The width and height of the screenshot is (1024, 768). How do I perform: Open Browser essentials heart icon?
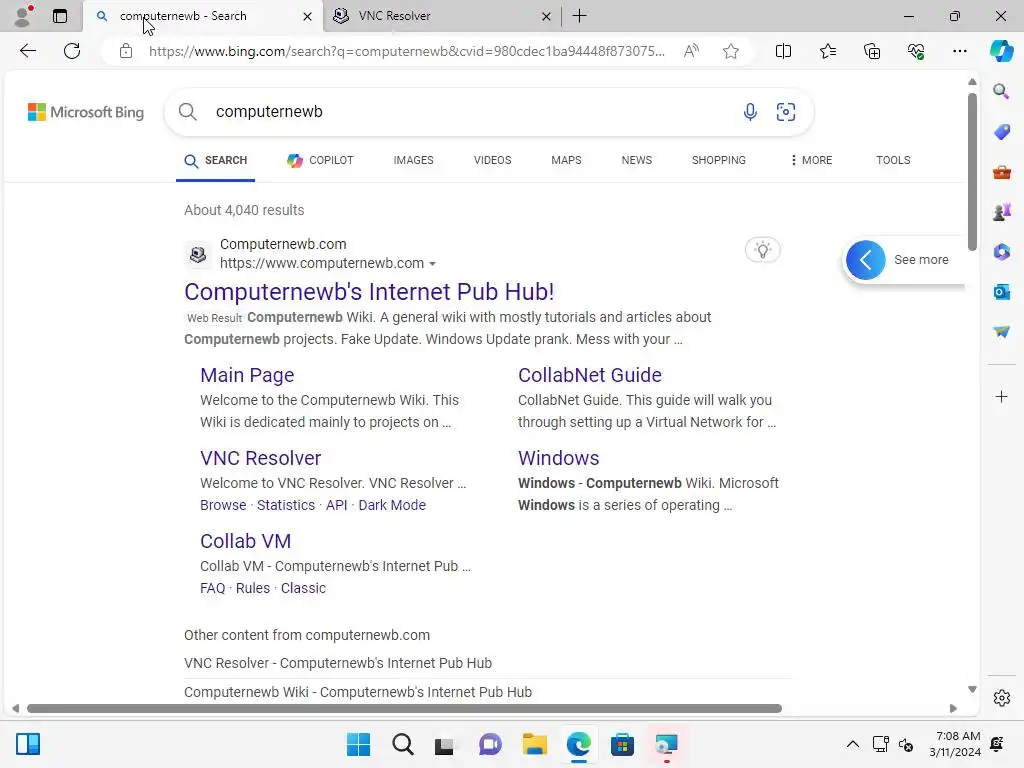(x=916, y=51)
